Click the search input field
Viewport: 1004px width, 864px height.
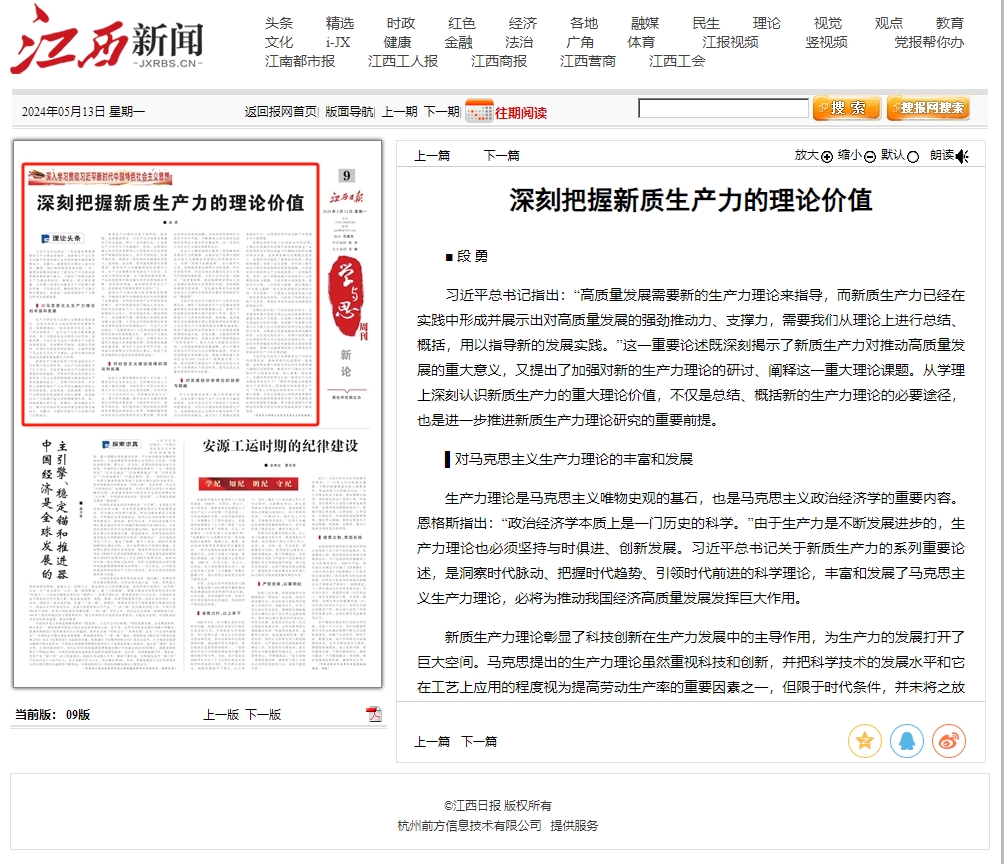pos(723,108)
